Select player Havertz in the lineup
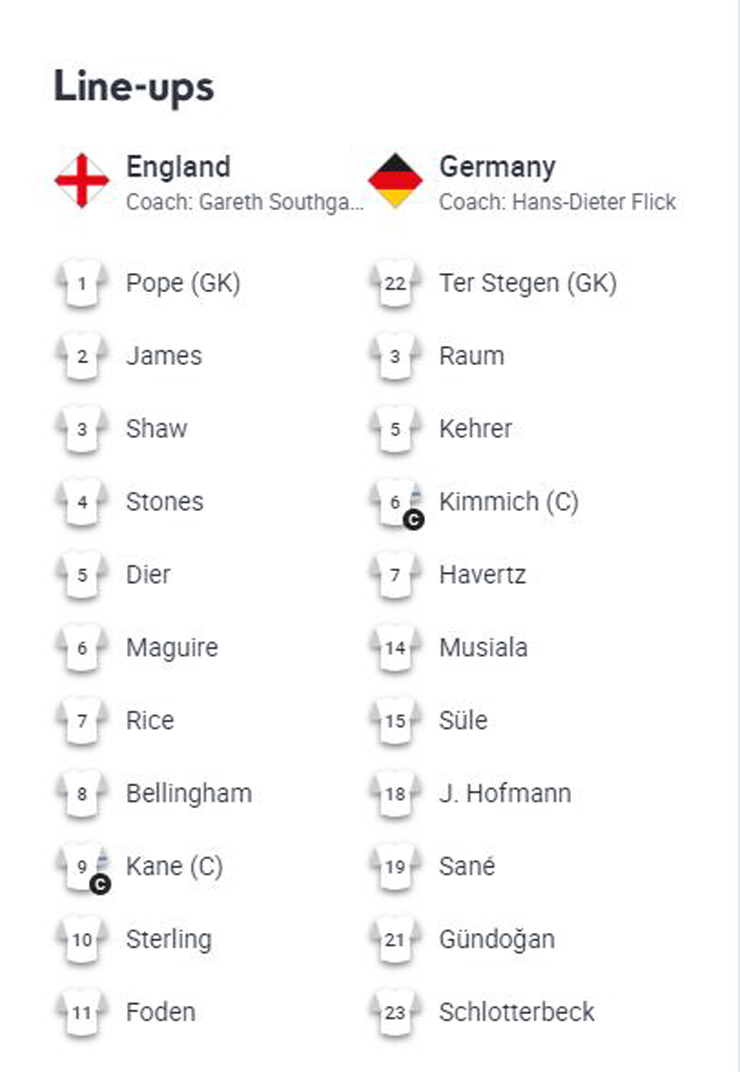740x1072 pixels. tap(482, 575)
